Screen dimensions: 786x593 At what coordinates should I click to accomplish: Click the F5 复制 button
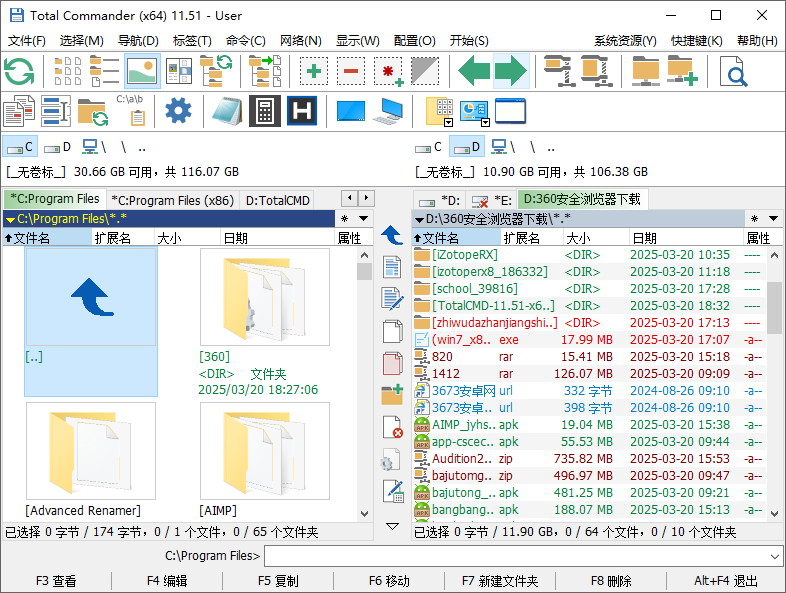(278, 581)
